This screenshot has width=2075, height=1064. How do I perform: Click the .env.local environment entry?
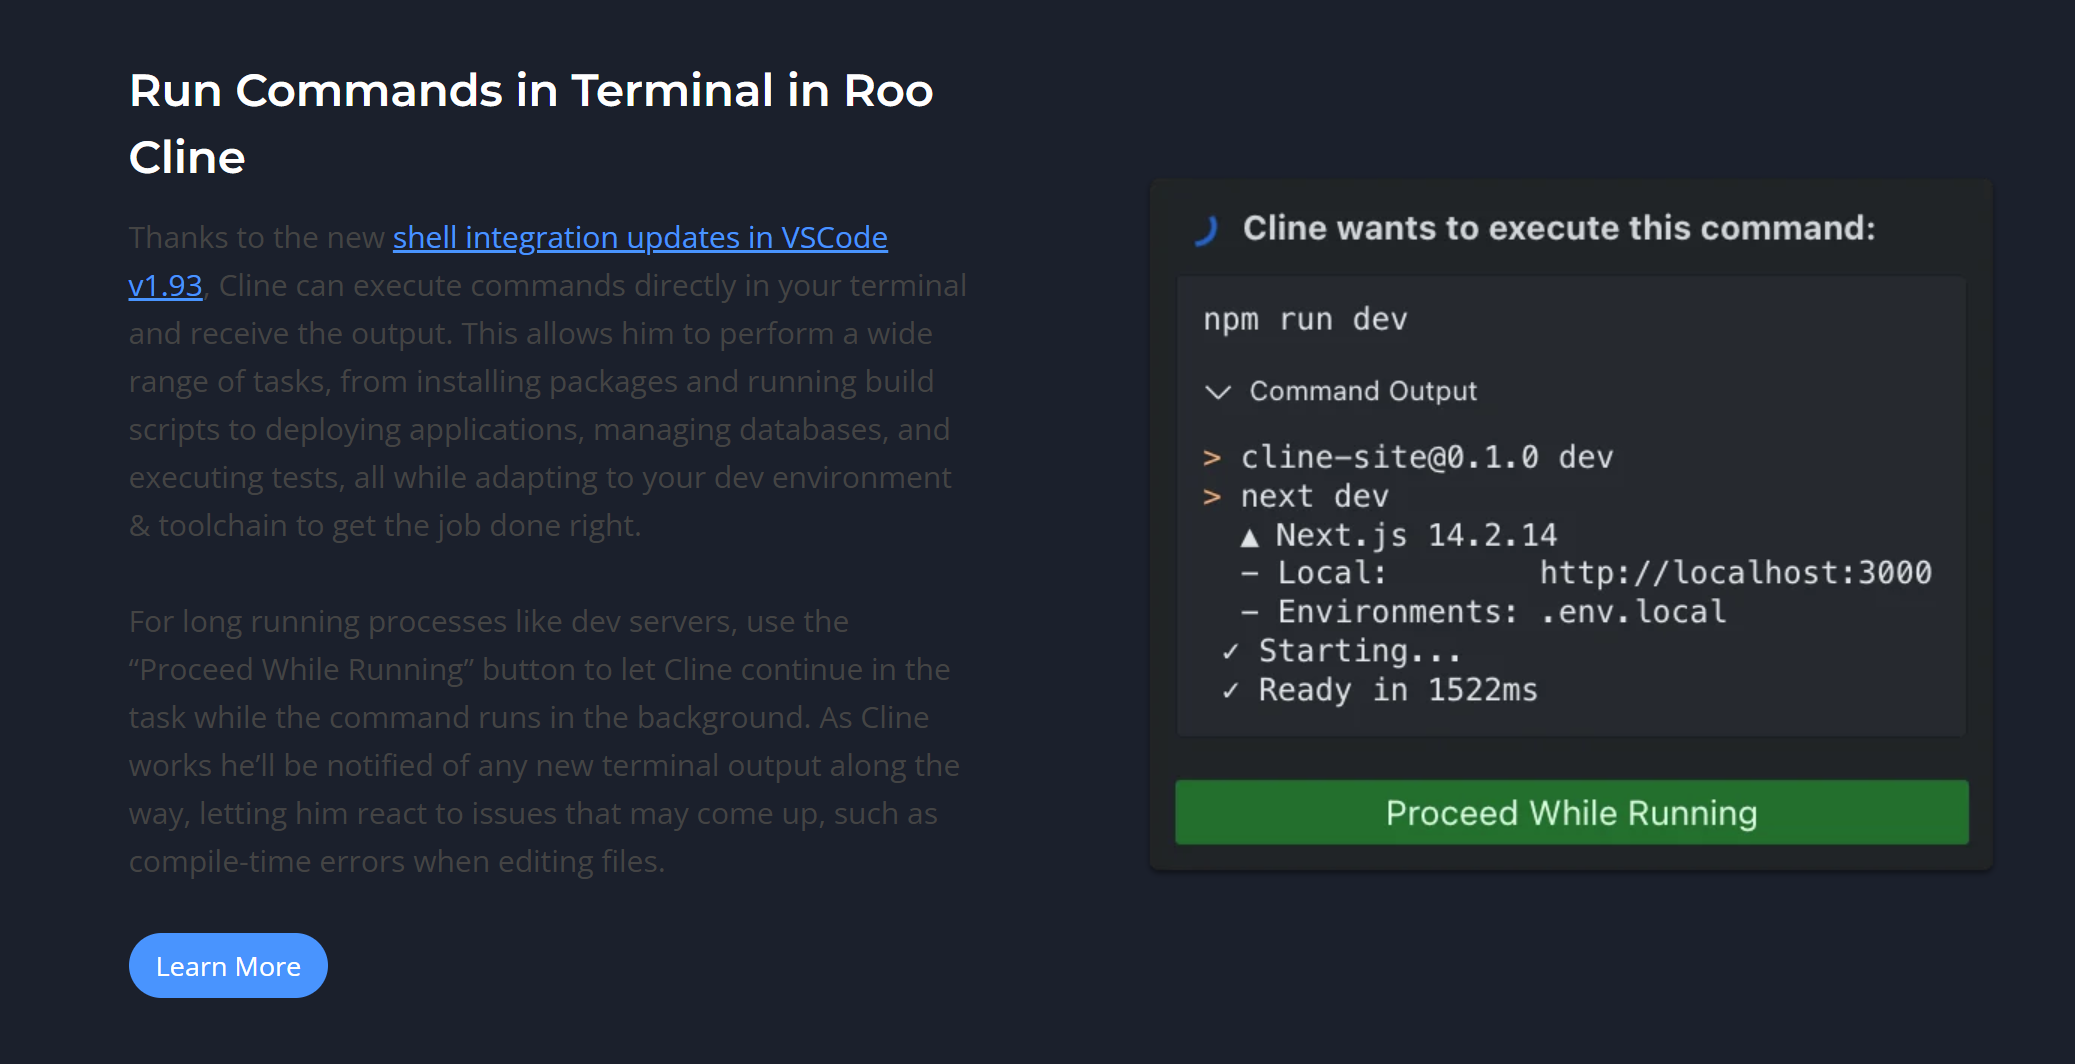(x=1633, y=612)
